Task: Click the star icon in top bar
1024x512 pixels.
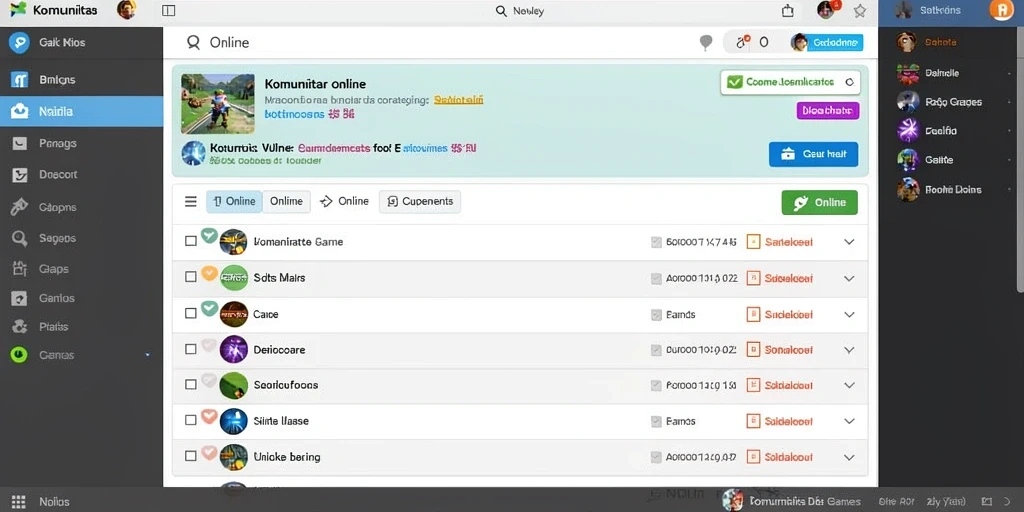Action: pyautogui.click(x=860, y=10)
